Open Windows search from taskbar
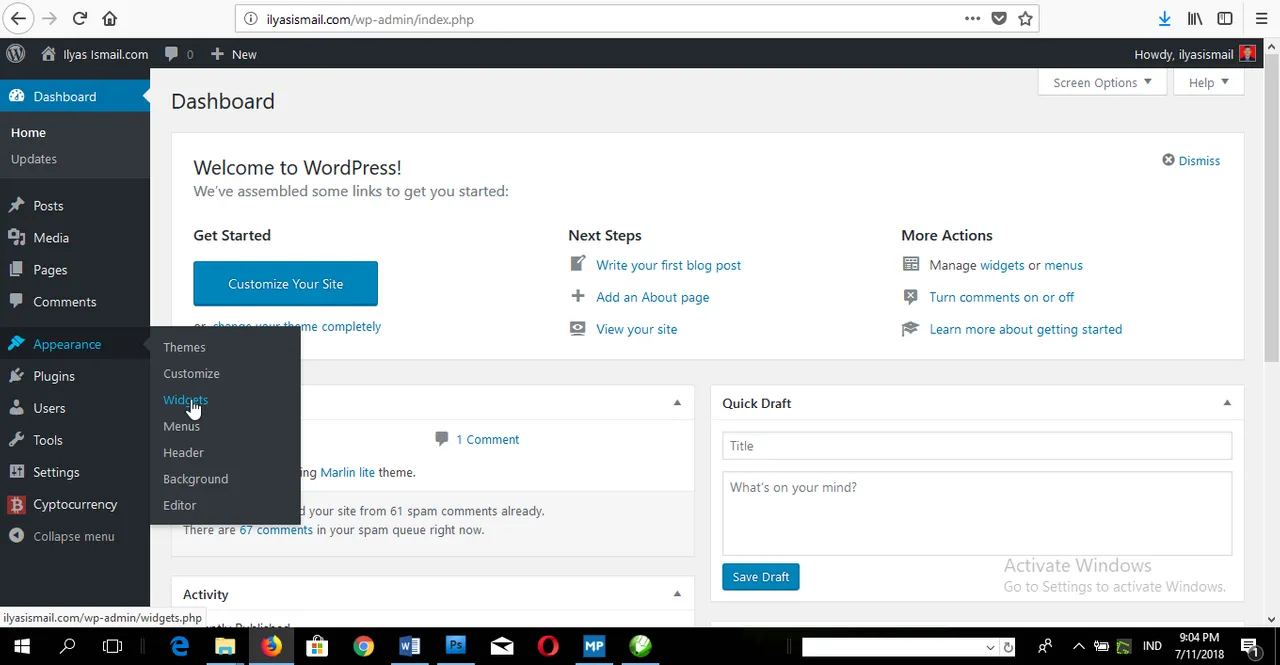The height and width of the screenshot is (665, 1280). click(68, 646)
